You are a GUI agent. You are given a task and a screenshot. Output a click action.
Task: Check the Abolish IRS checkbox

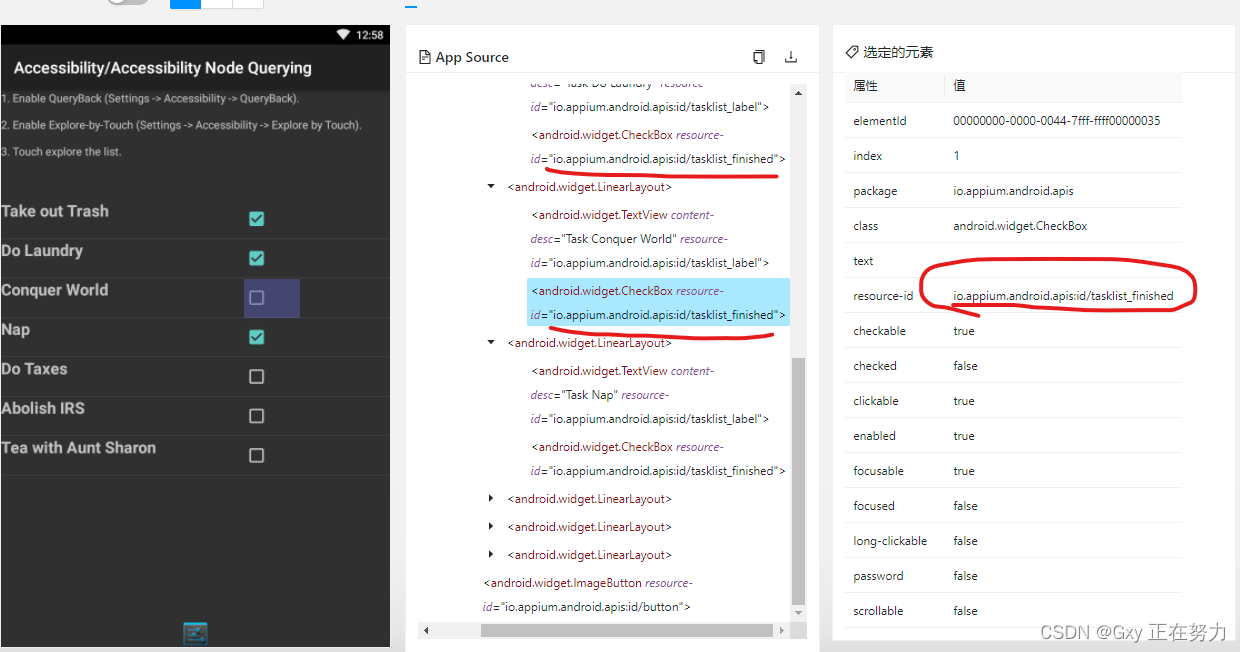point(256,416)
